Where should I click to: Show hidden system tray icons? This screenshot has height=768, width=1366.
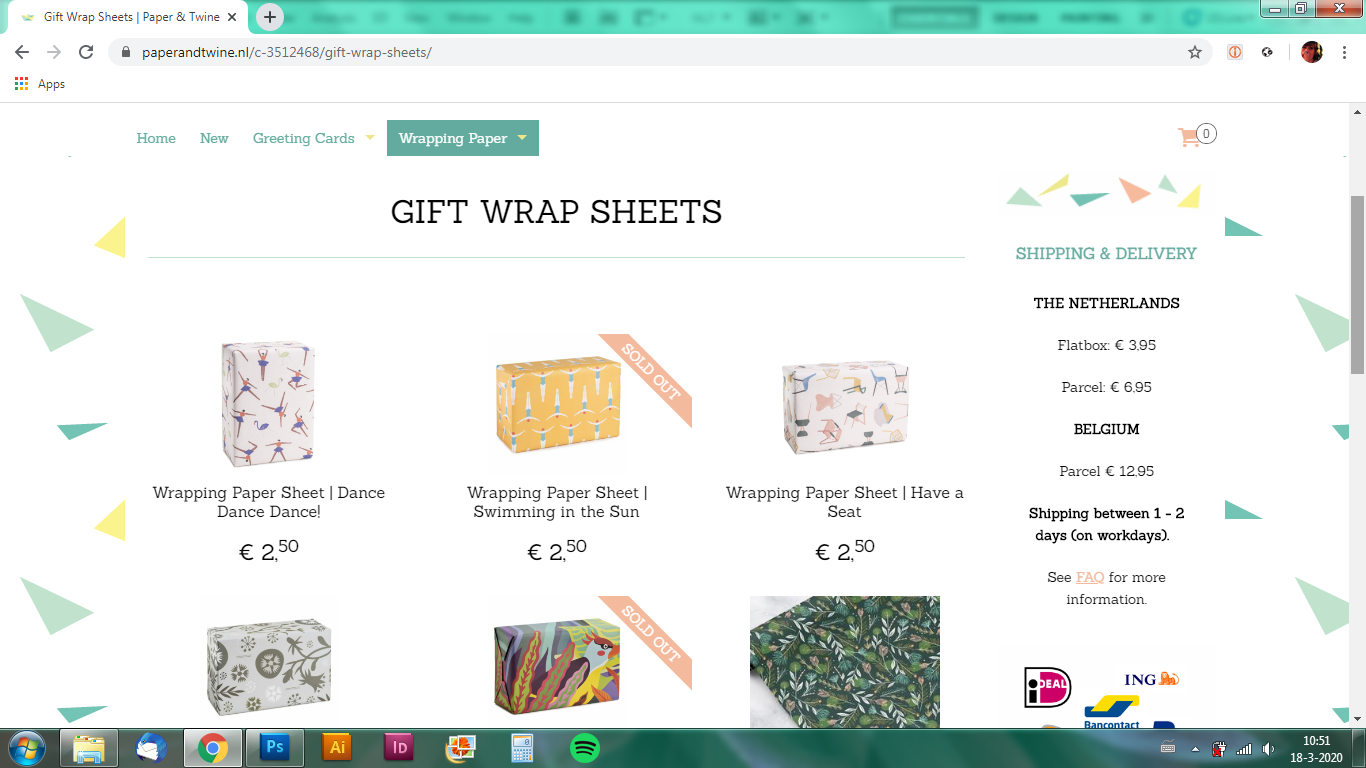(1195, 748)
